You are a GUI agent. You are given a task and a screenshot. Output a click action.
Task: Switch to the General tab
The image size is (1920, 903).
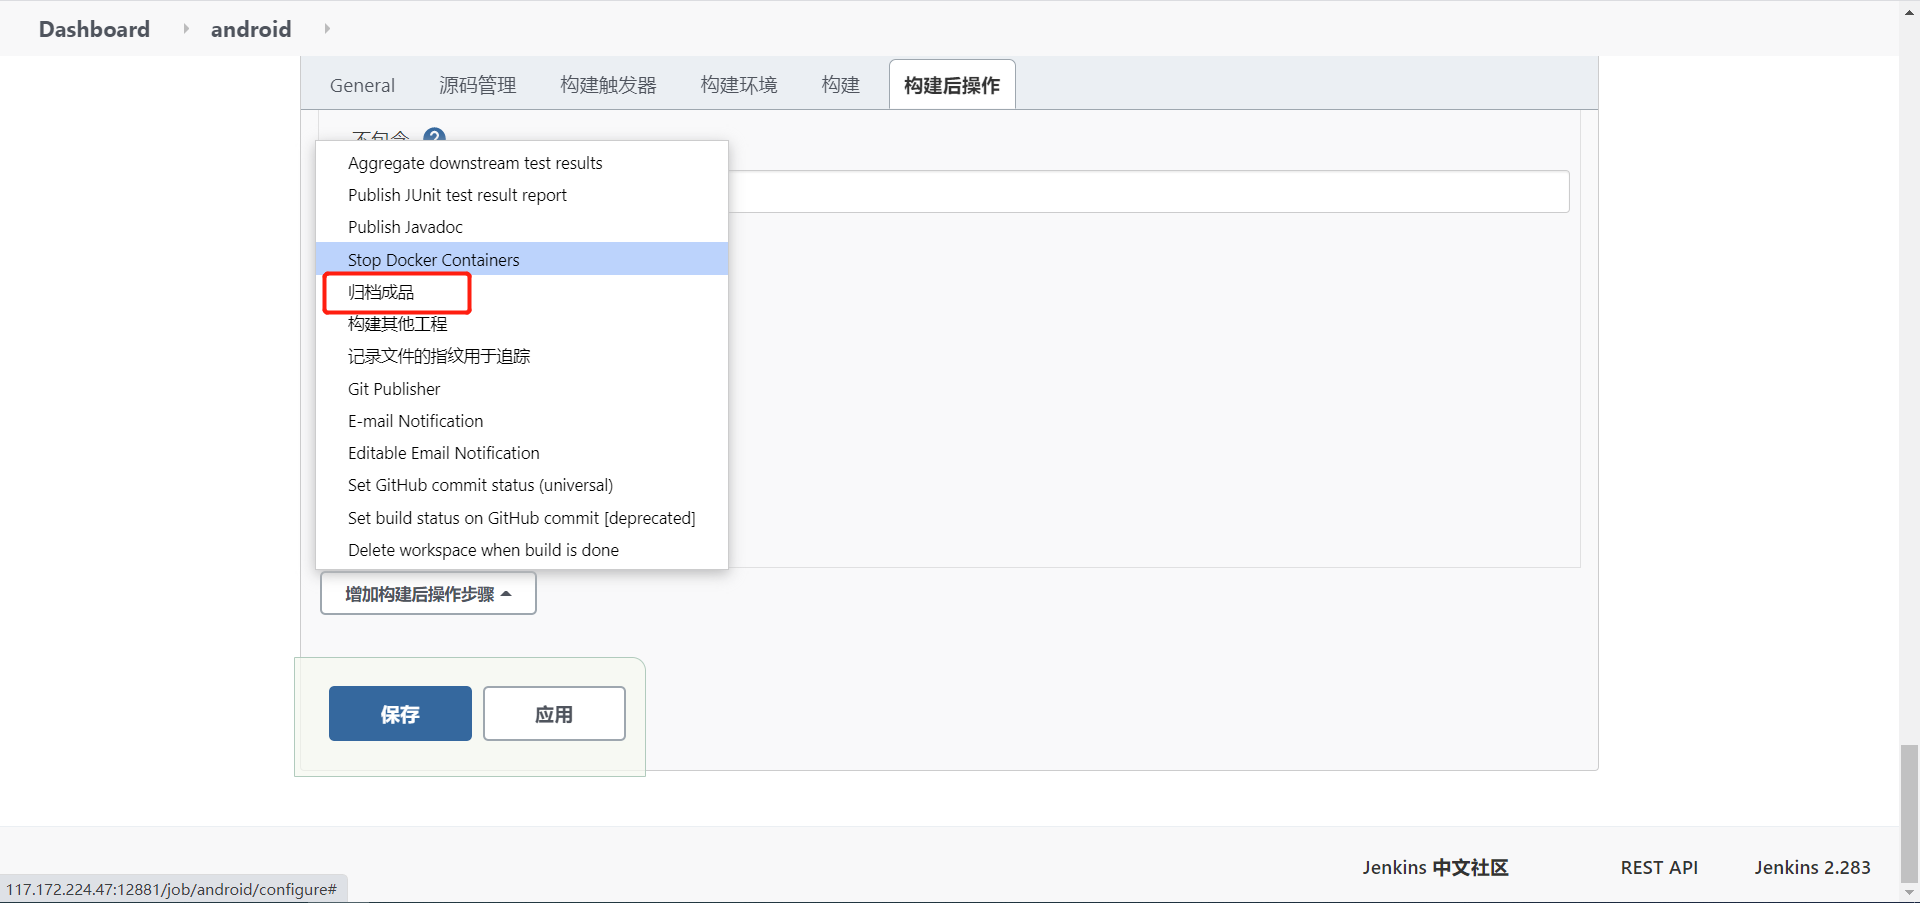pyautogui.click(x=362, y=85)
